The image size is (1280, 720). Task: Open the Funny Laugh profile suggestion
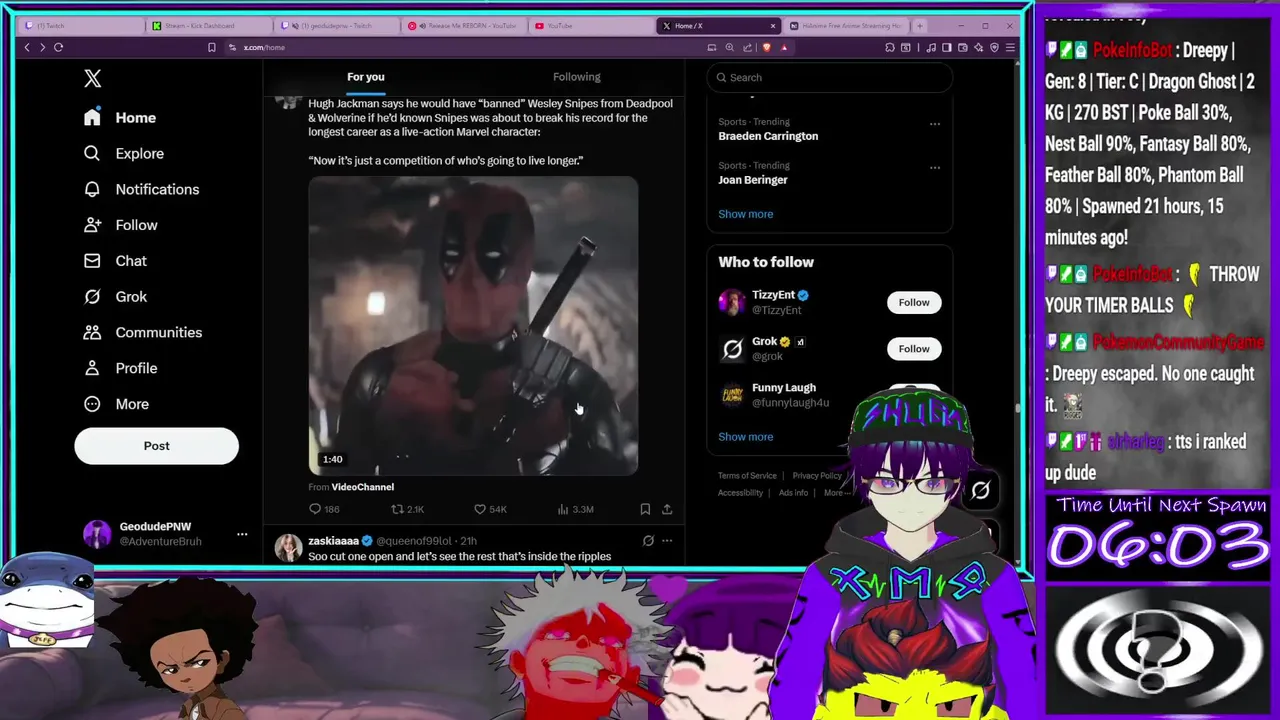coord(784,388)
